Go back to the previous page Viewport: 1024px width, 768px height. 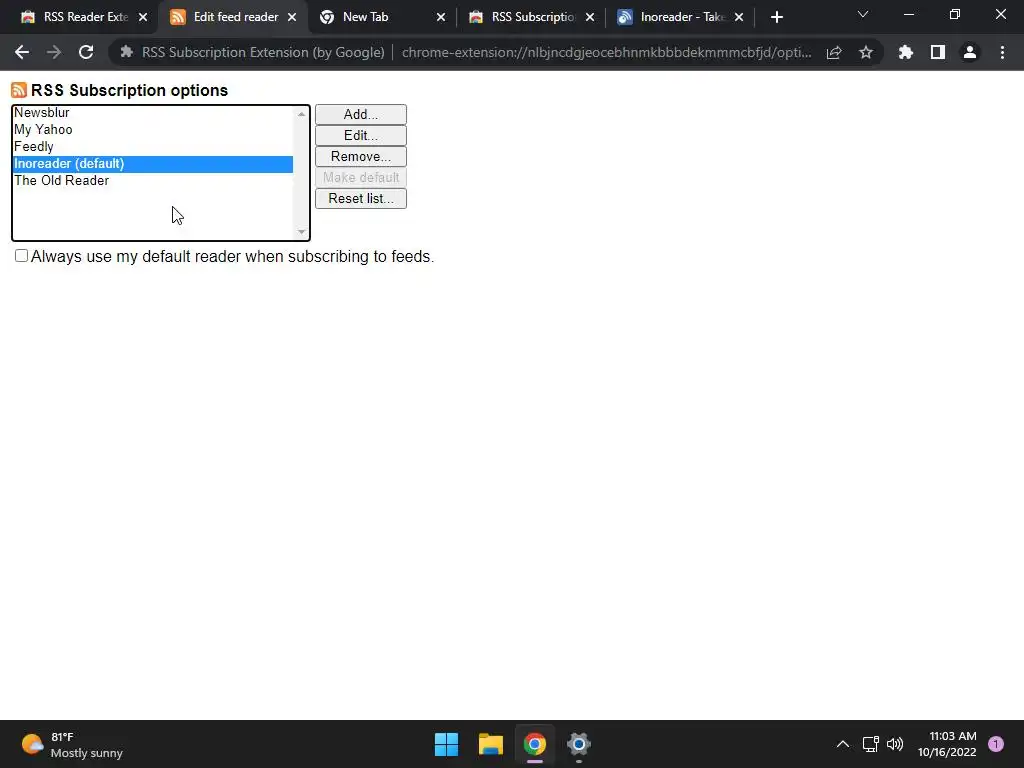pos(22,52)
